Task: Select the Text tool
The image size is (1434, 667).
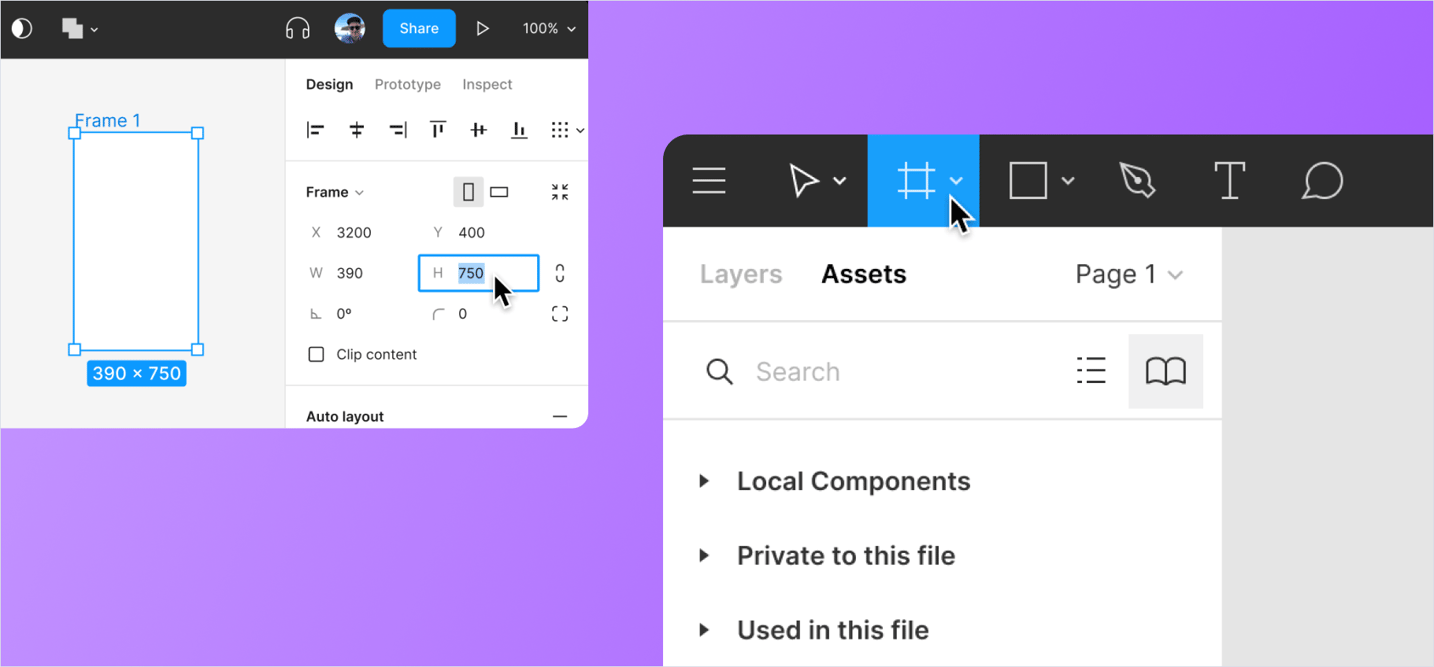Action: (x=1229, y=181)
